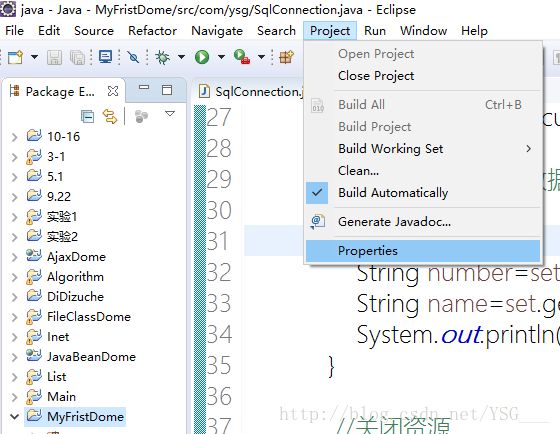
Task: Click the Debug bug icon
Action: pos(162,57)
